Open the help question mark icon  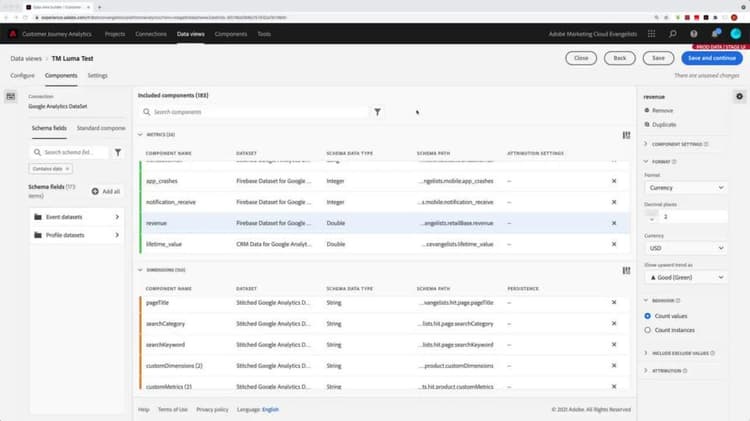coord(694,34)
